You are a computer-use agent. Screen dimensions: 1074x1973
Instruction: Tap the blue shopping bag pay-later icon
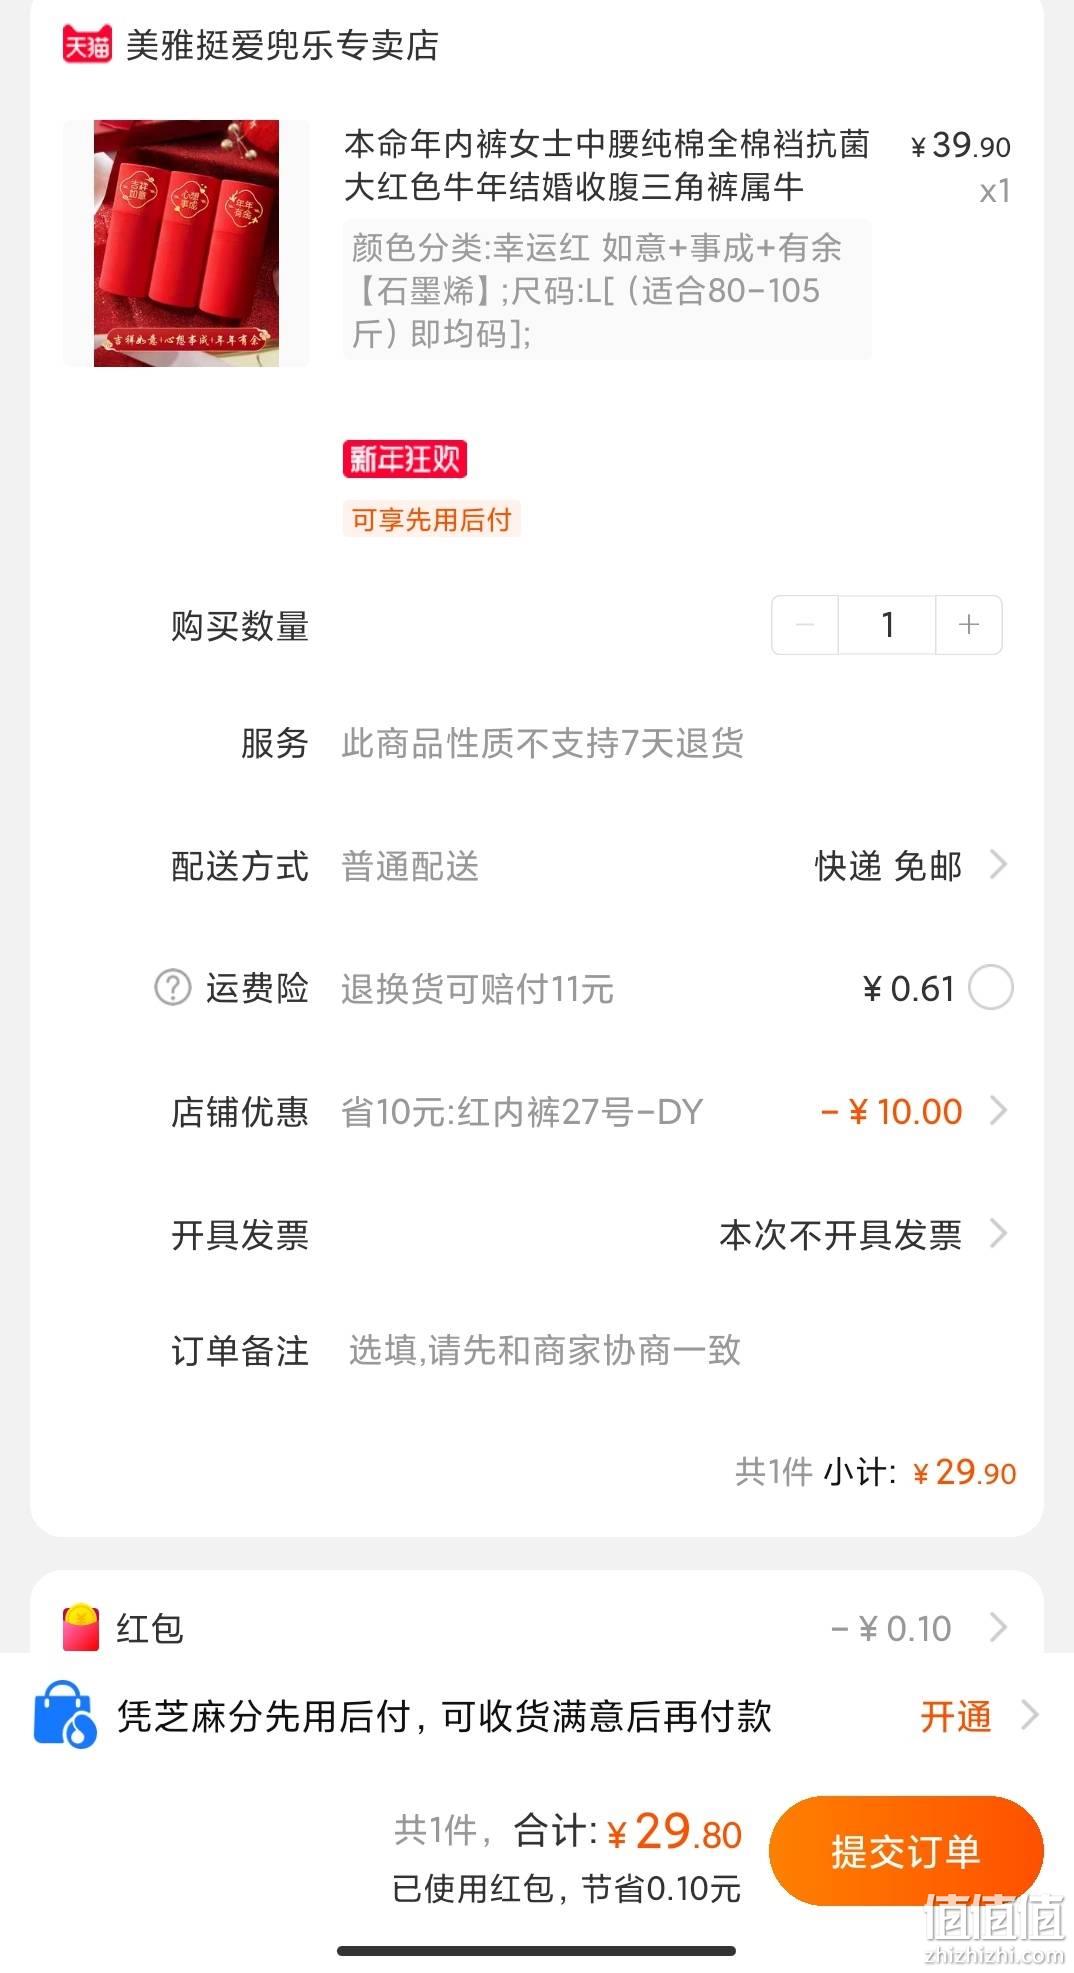[x=65, y=1715]
